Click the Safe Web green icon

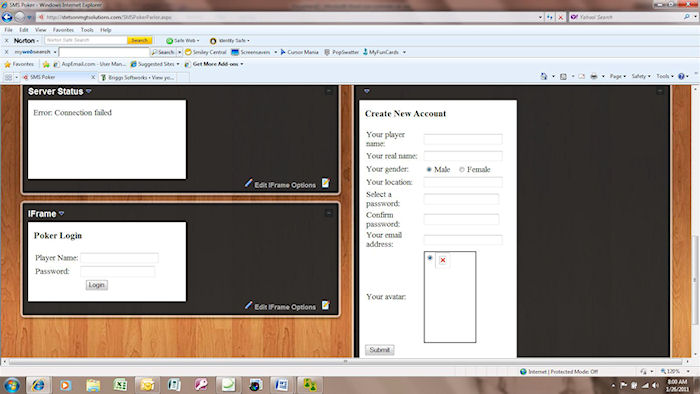169,41
